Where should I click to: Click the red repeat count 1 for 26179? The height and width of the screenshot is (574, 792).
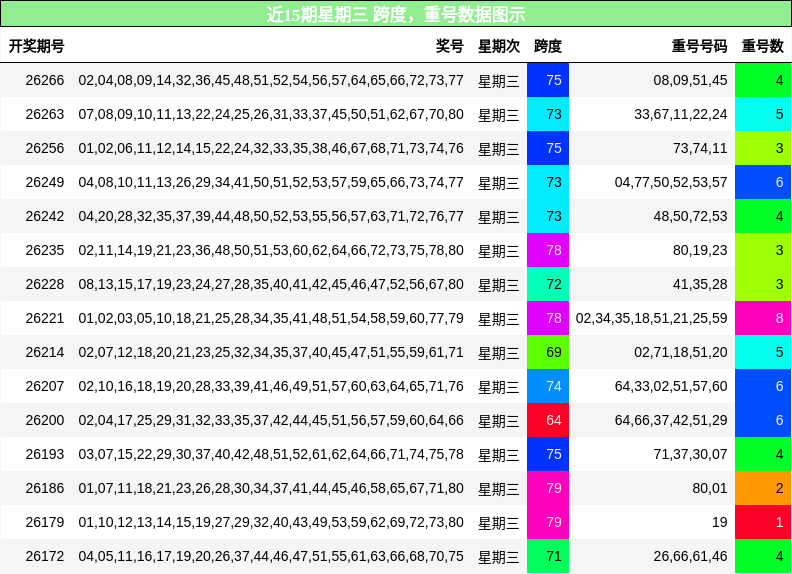[763, 522]
